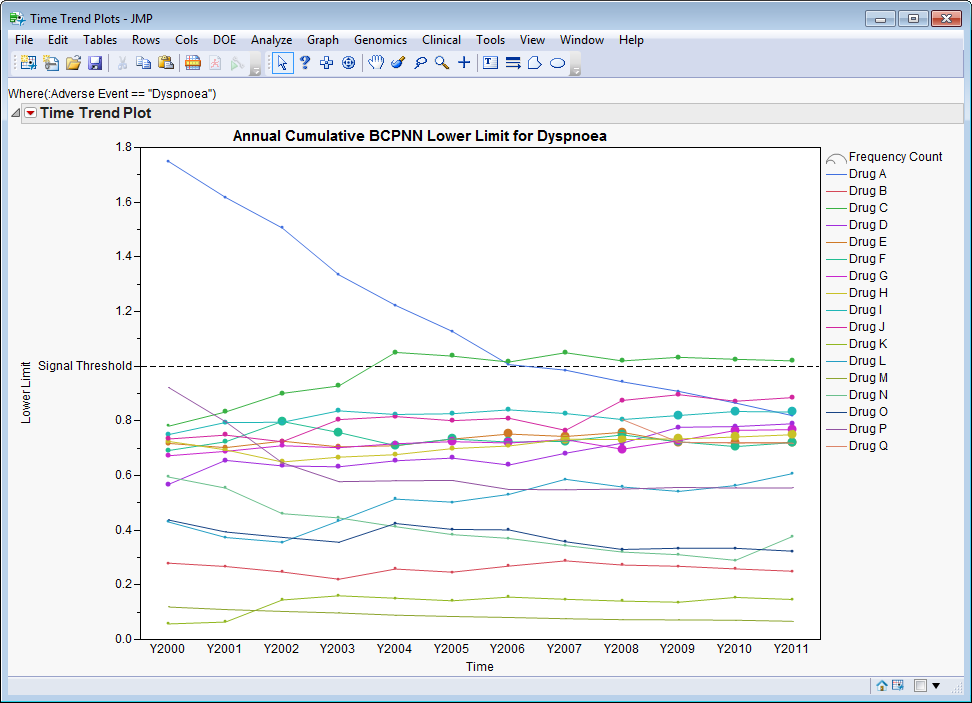Screen dimensions: 972x703
Task: Click Drug Q legend entry
Action: click(867, 446)
